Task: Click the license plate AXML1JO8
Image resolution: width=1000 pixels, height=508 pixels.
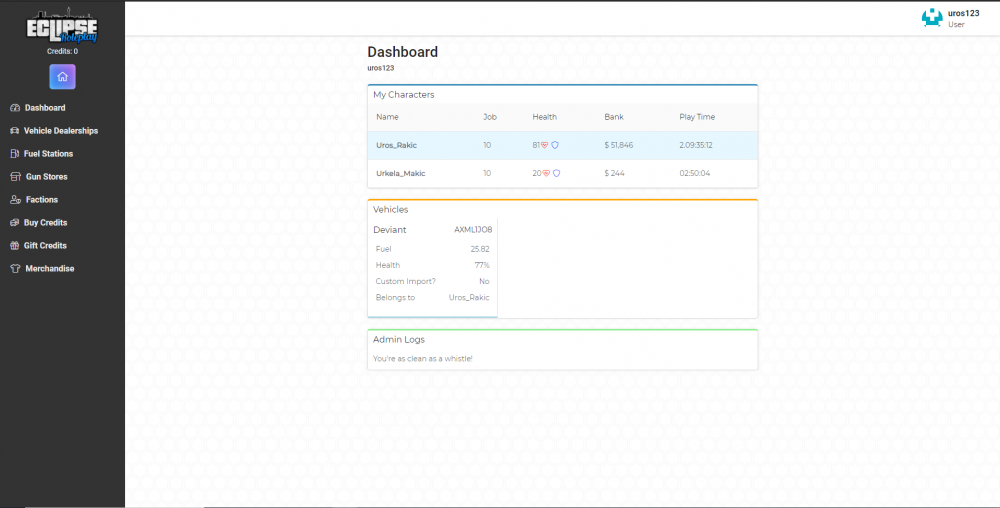Action: coord(473,230)
